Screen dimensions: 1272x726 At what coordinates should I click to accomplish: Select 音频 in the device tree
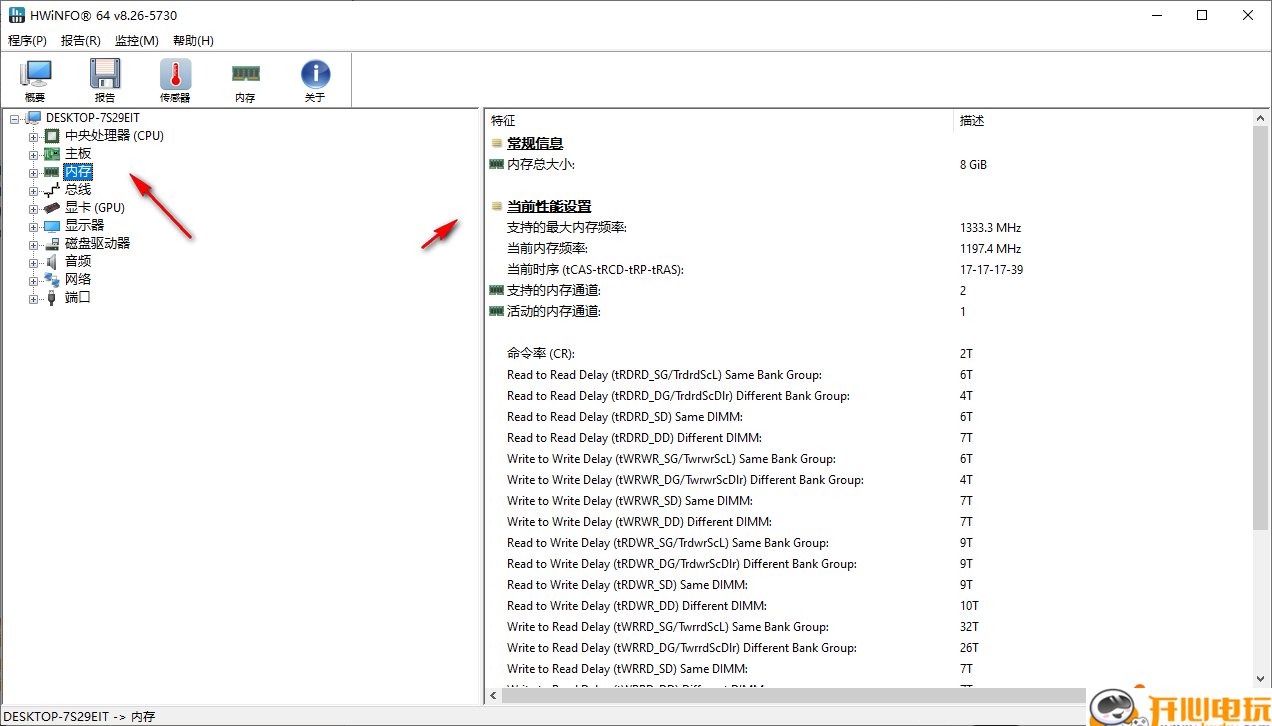(x=77, y=261)
